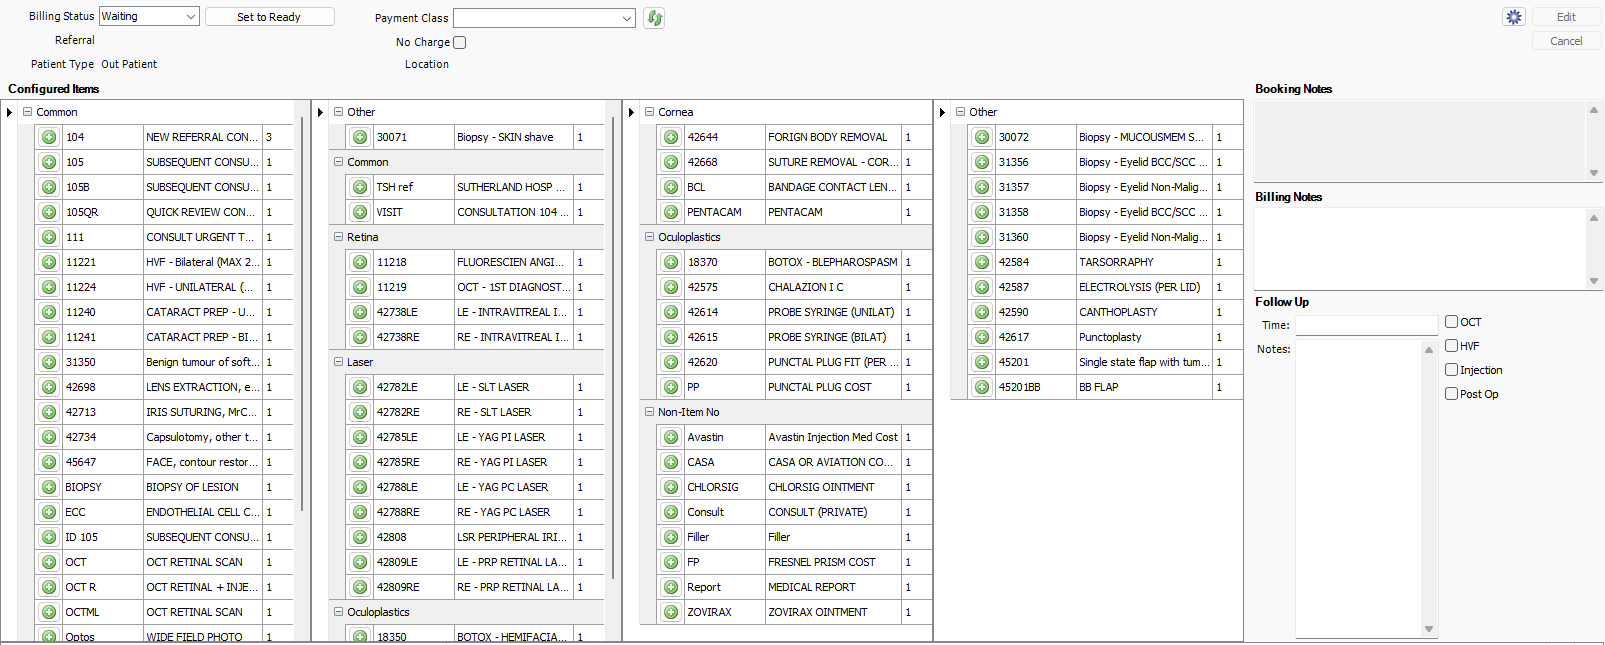Select the FRESNEL PRISM COST description

(x=833, y=562)
